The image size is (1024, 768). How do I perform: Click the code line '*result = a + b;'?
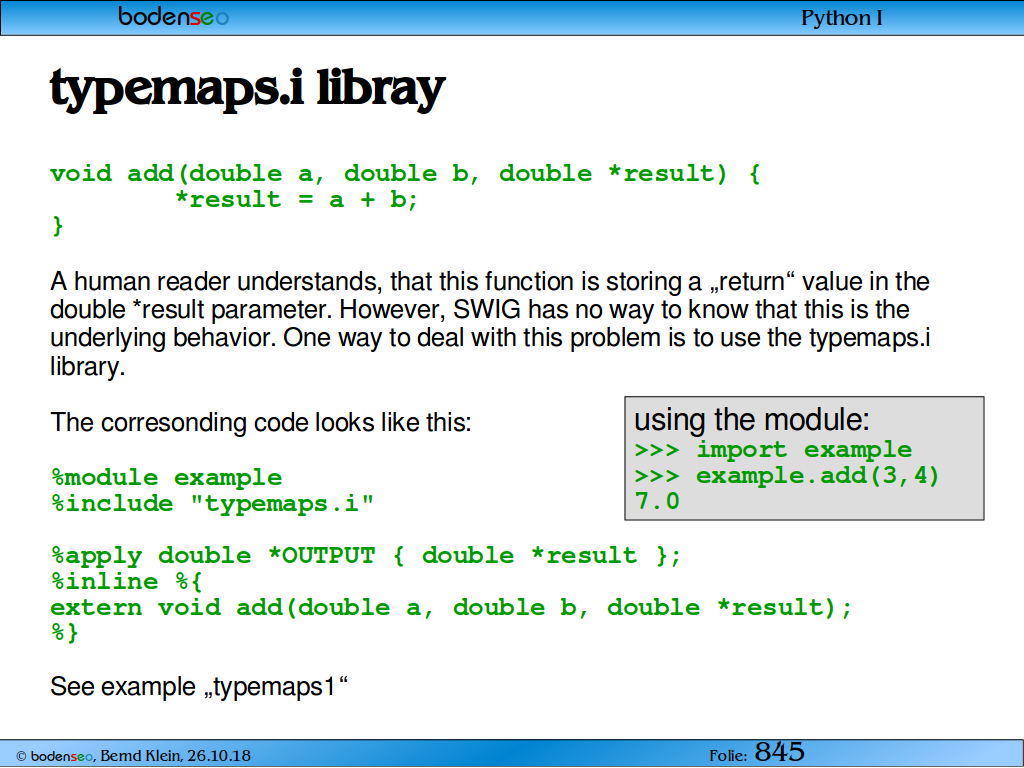[296, 199]
